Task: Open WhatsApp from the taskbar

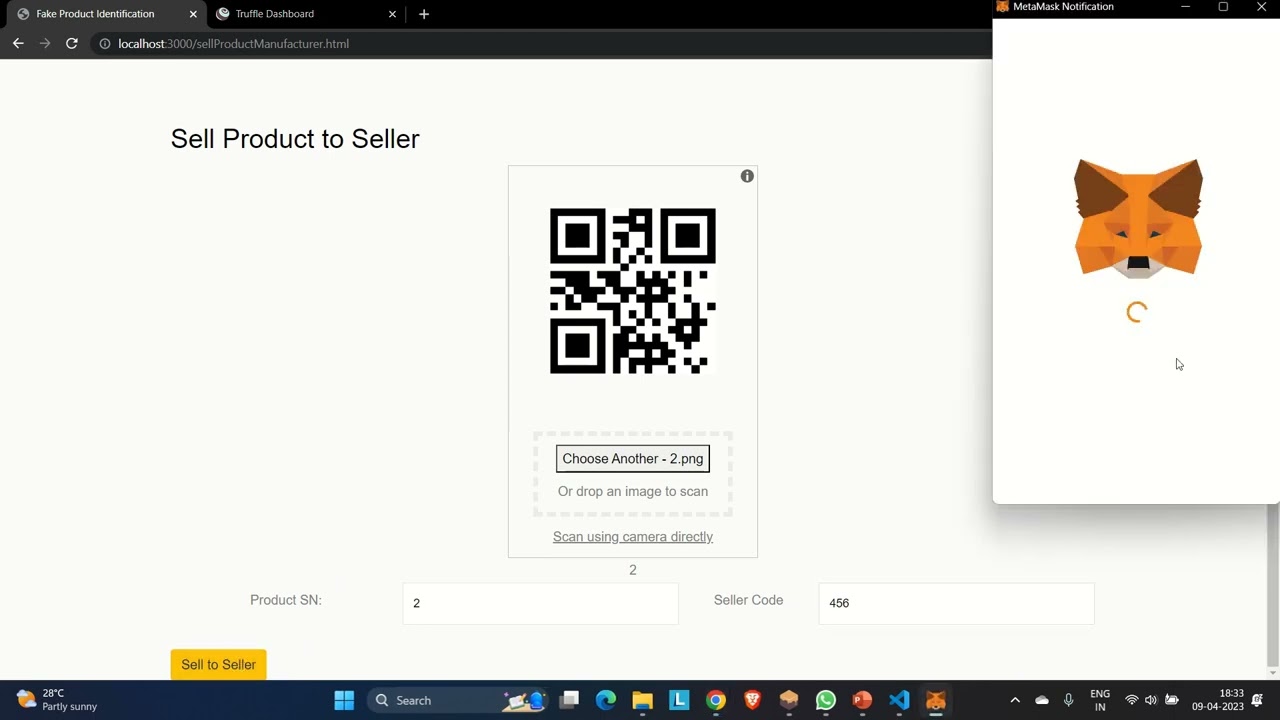Action: [825, 700]
